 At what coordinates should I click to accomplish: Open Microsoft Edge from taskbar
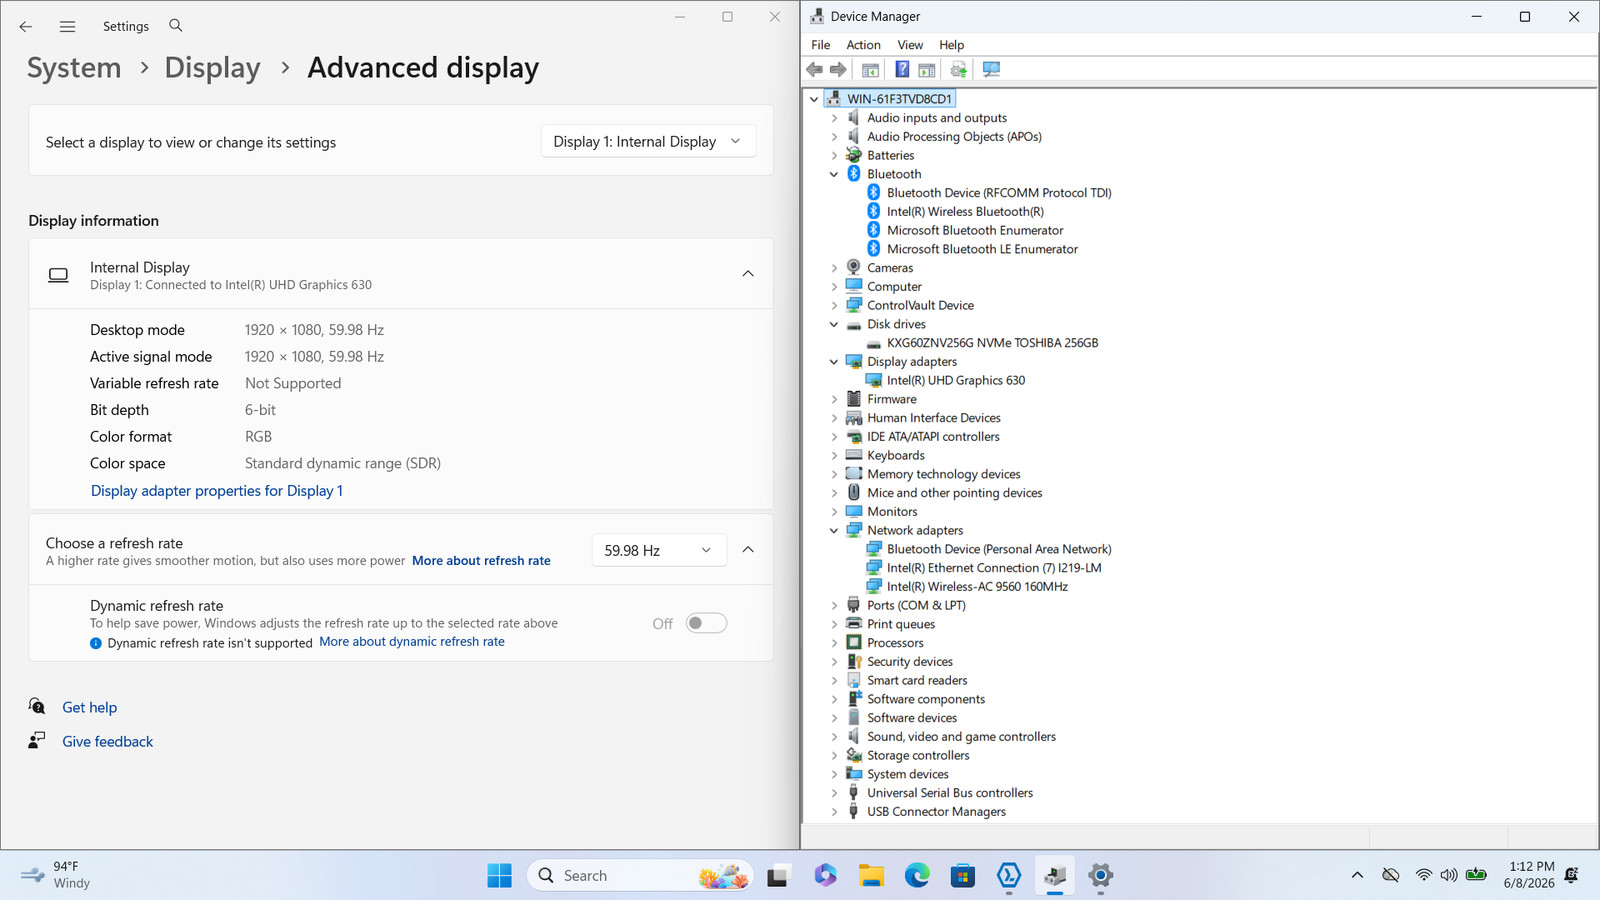917,876
